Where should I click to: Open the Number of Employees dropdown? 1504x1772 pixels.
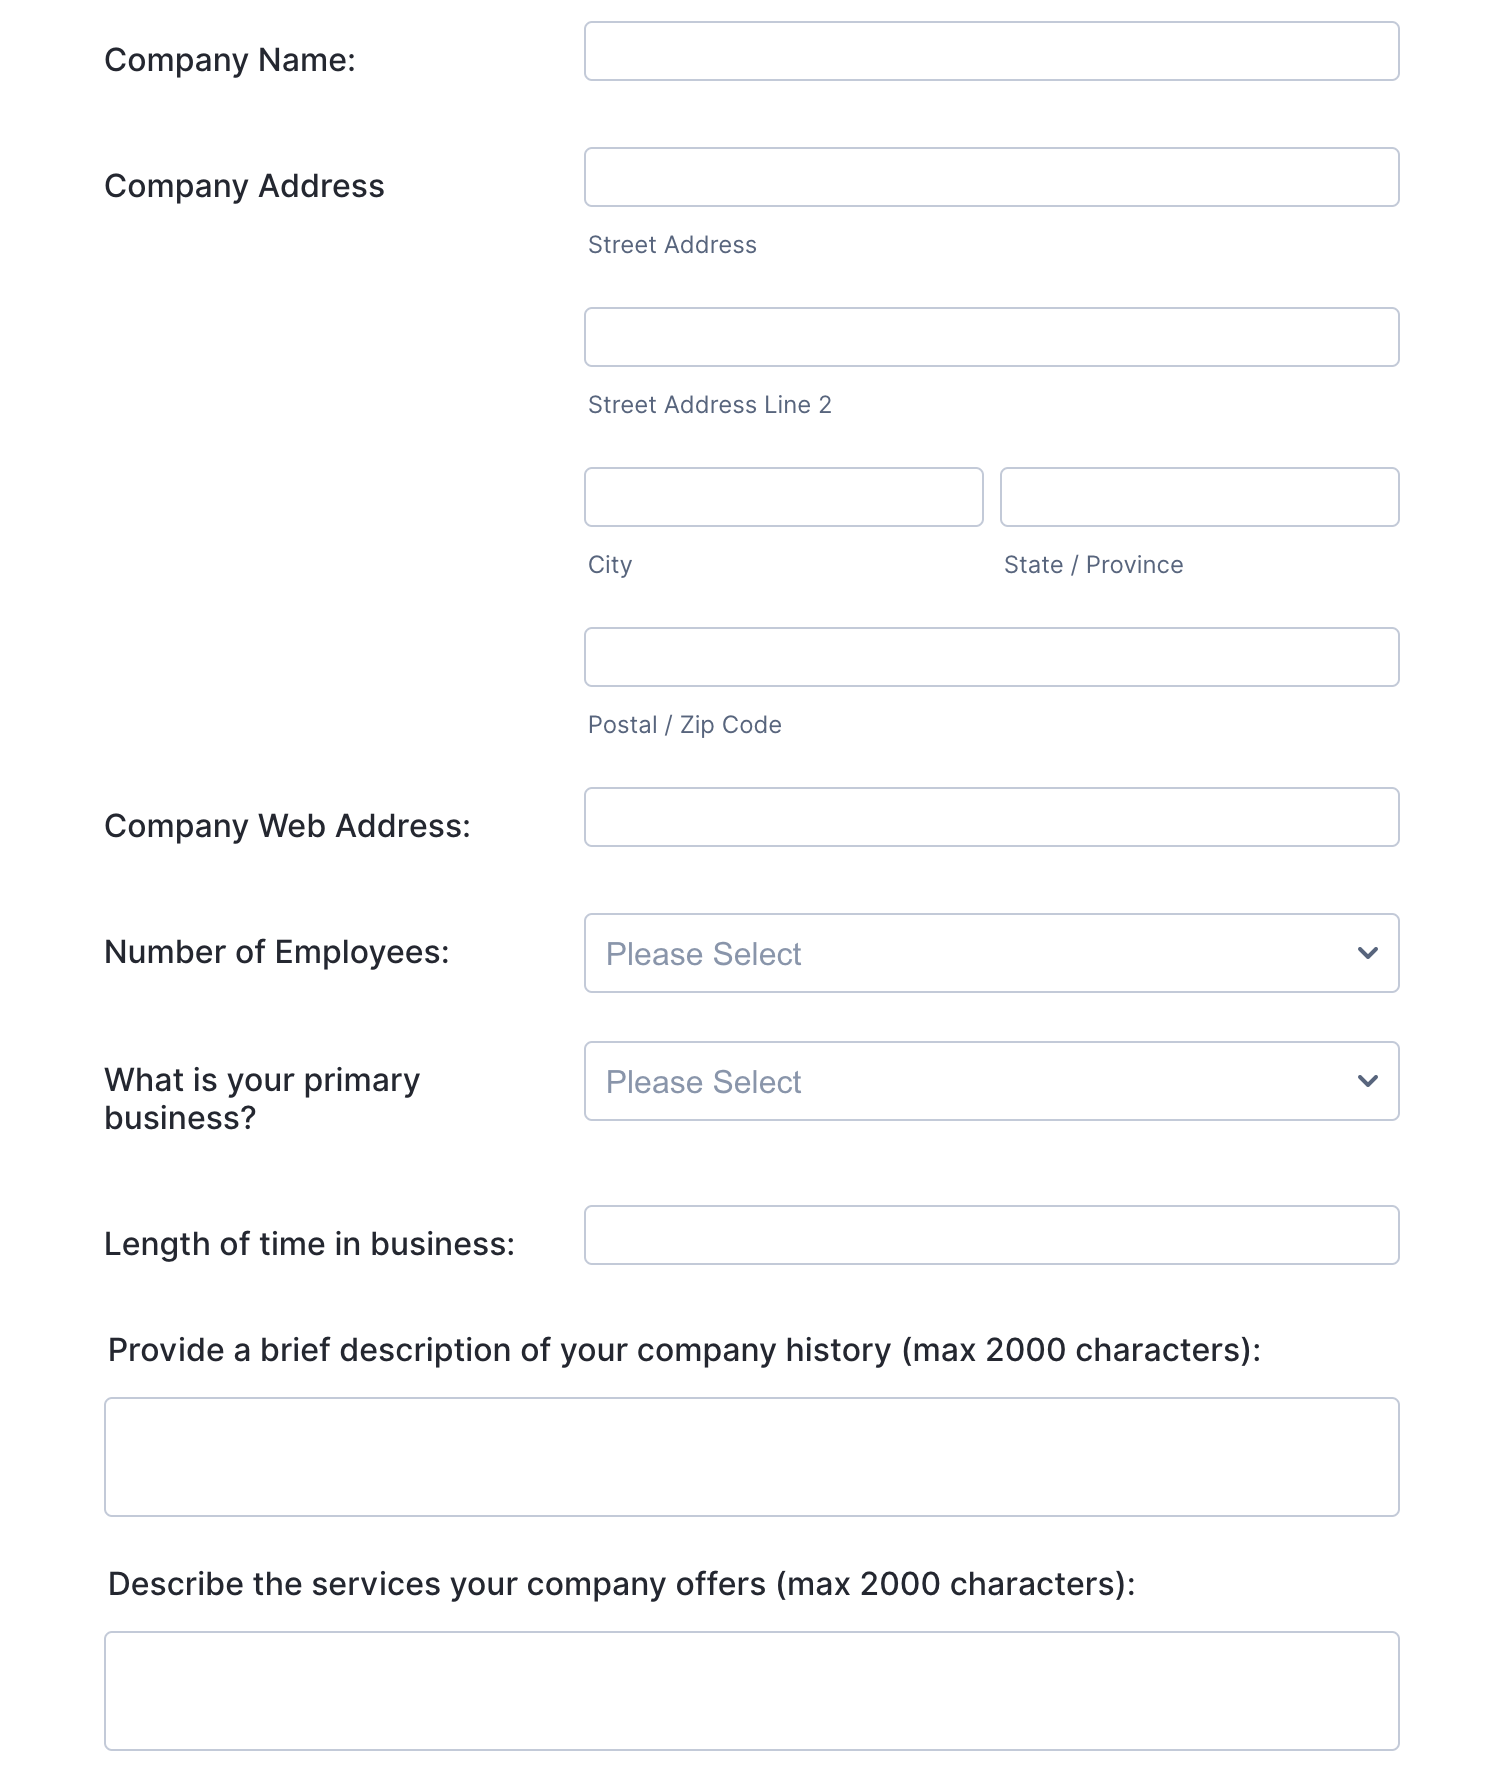pyautogui.click(x=990, y=953)
